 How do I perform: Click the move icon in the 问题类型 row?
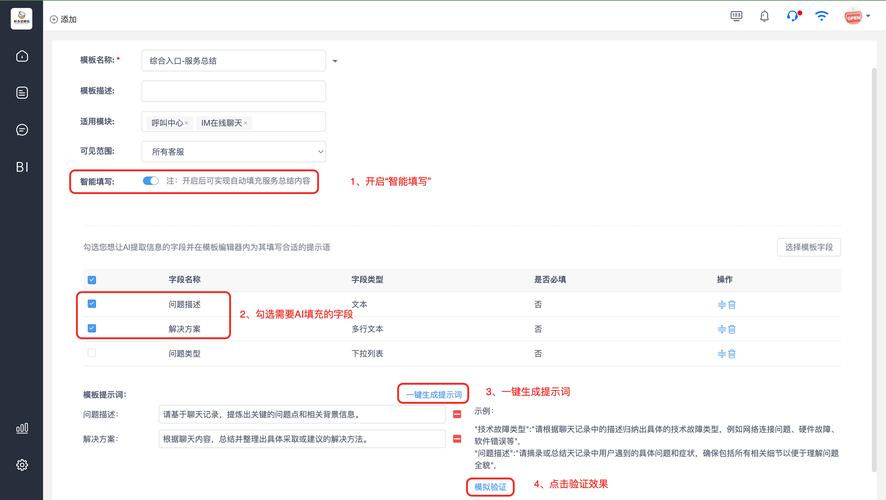click(x=722, y=354)
